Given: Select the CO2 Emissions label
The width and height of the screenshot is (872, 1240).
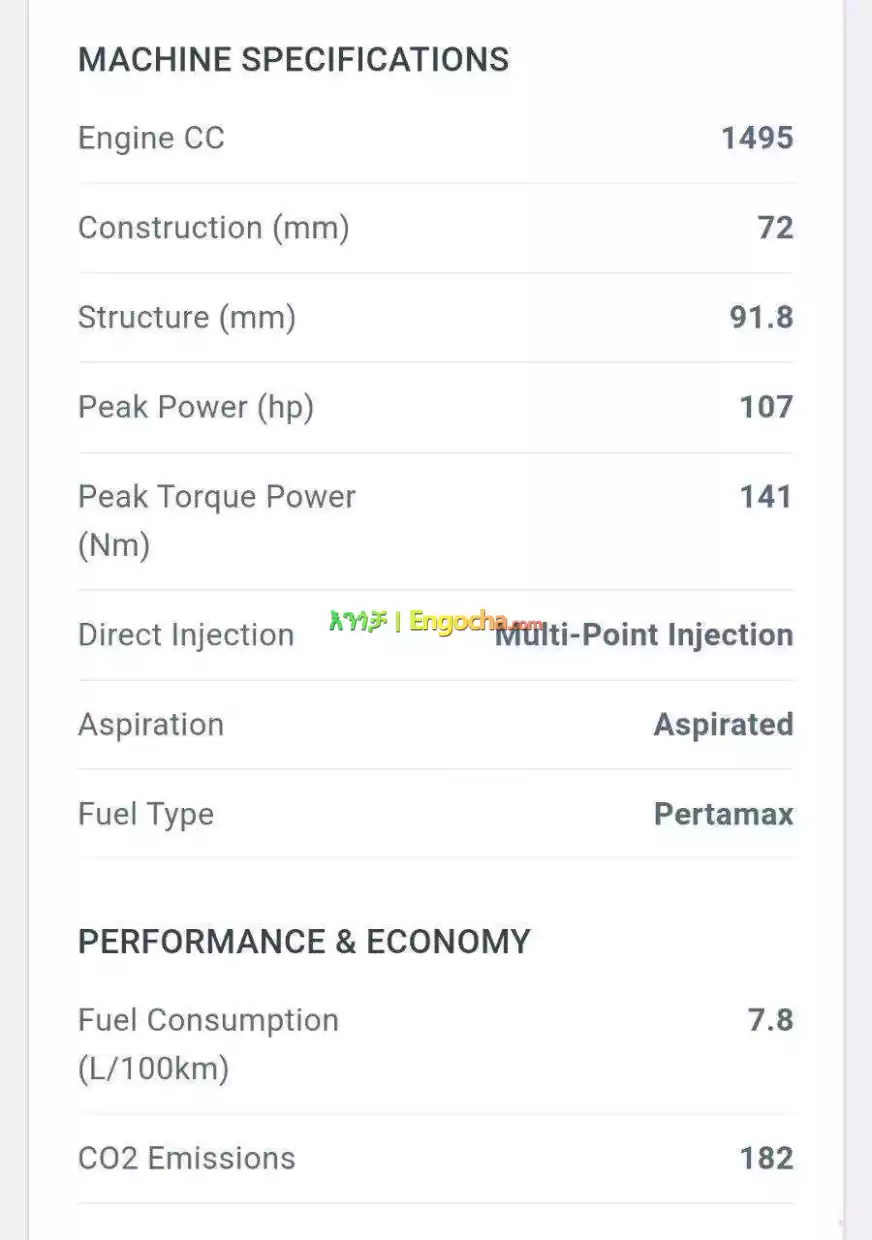Looking at the screenshot, I should tap(187, 1159).
